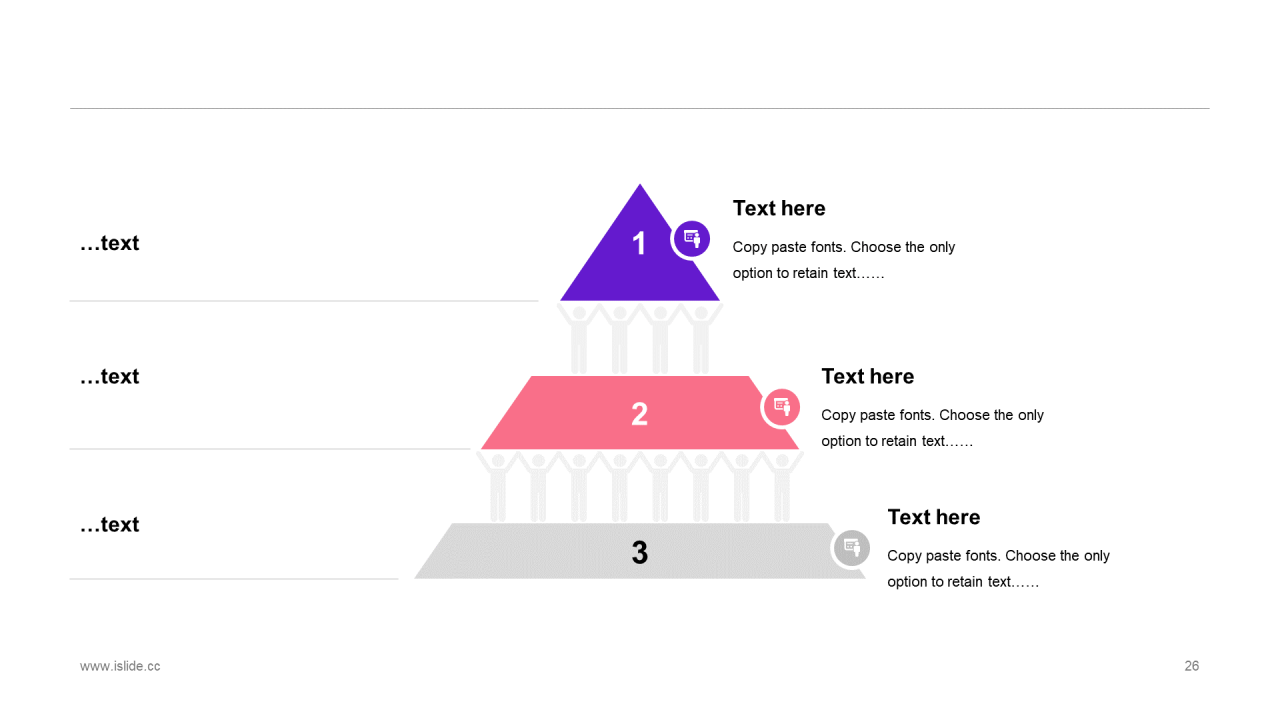Click 'Text here' heading beside purple triangle
This screenshot has height=720, width=1280.
tap(779, 208)
